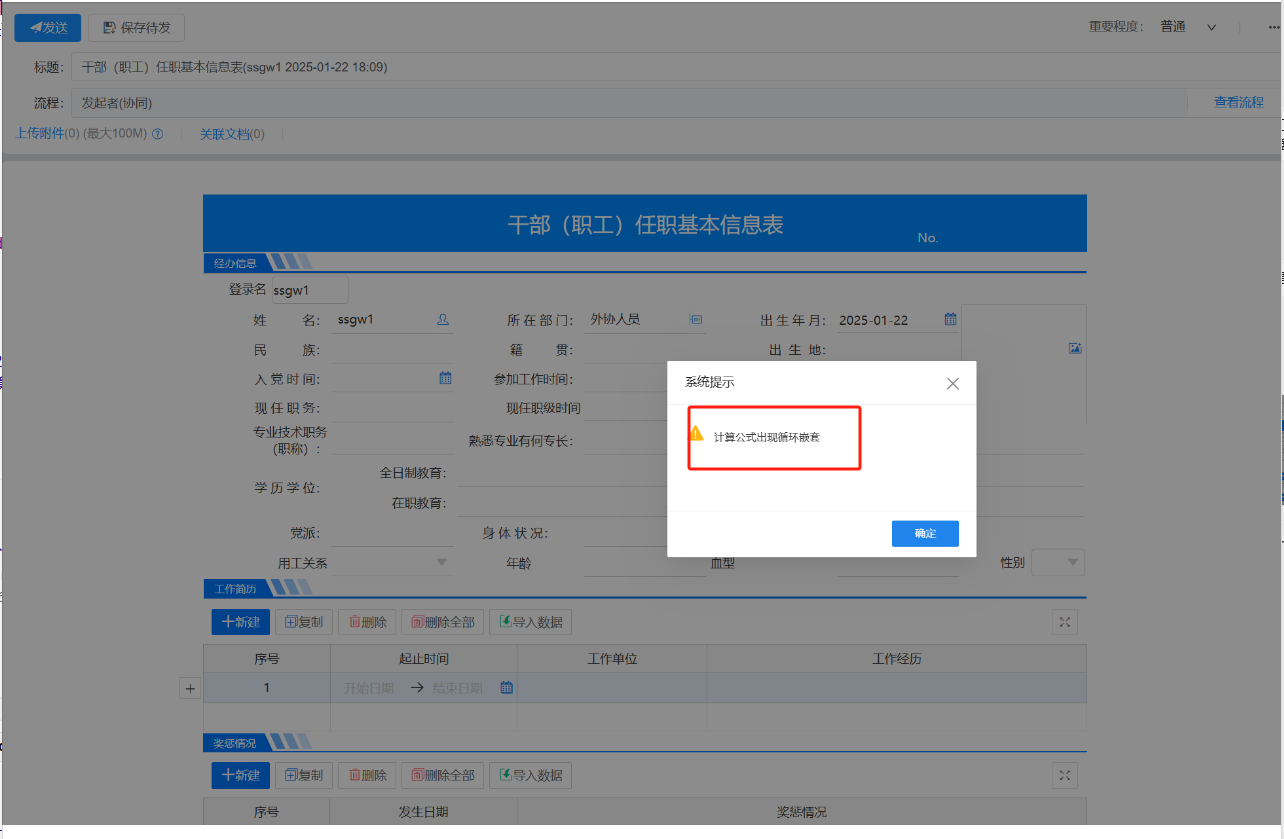
Task: Open the calendar icon for 入党时间
Action: click(445, 378)
